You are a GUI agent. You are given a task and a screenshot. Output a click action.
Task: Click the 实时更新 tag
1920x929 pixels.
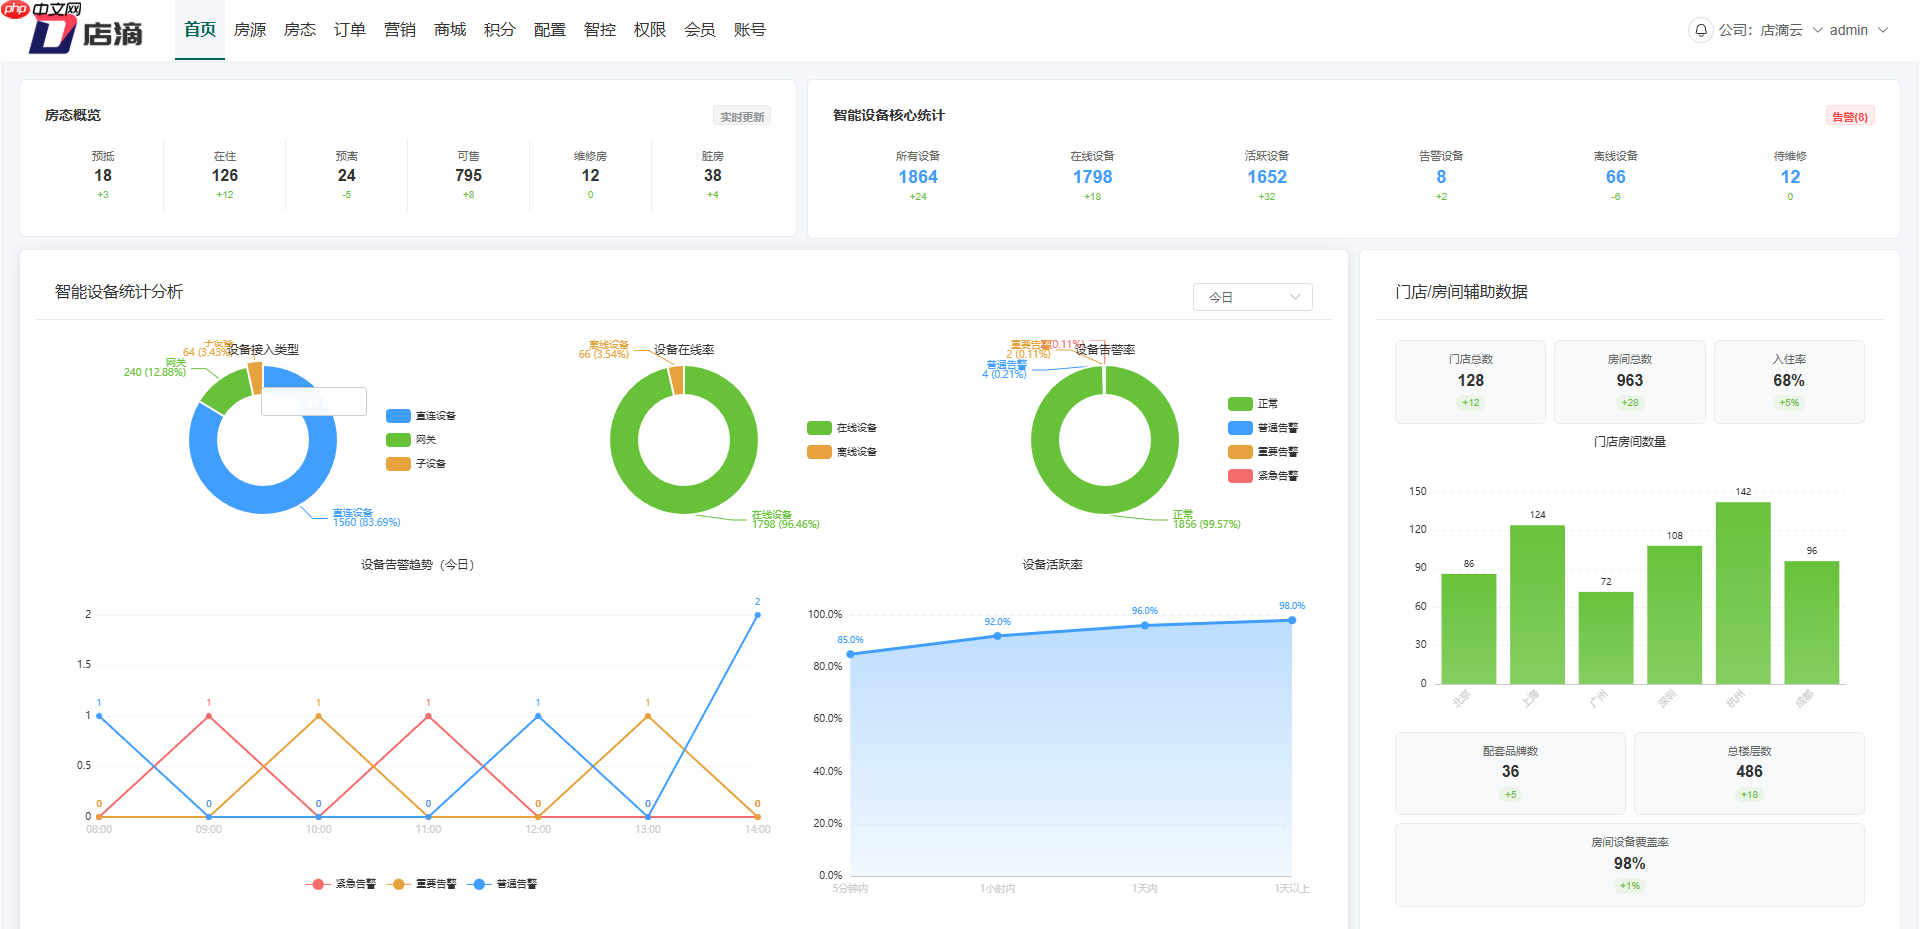(x=741, y=117)
